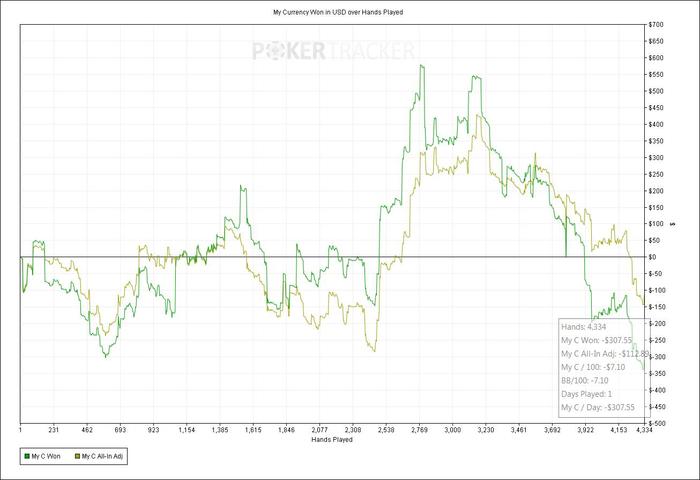
Task: Click the 462 x-axis tick label
Action: [x=87, y=430]
